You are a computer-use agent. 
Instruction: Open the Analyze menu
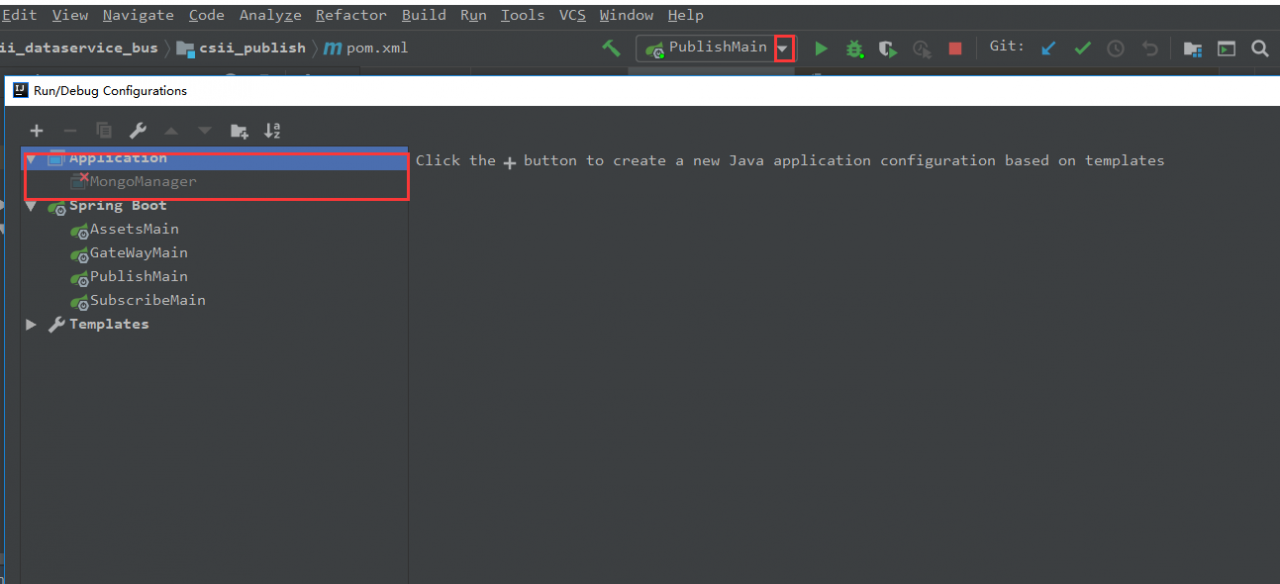(x=270, y=15)
